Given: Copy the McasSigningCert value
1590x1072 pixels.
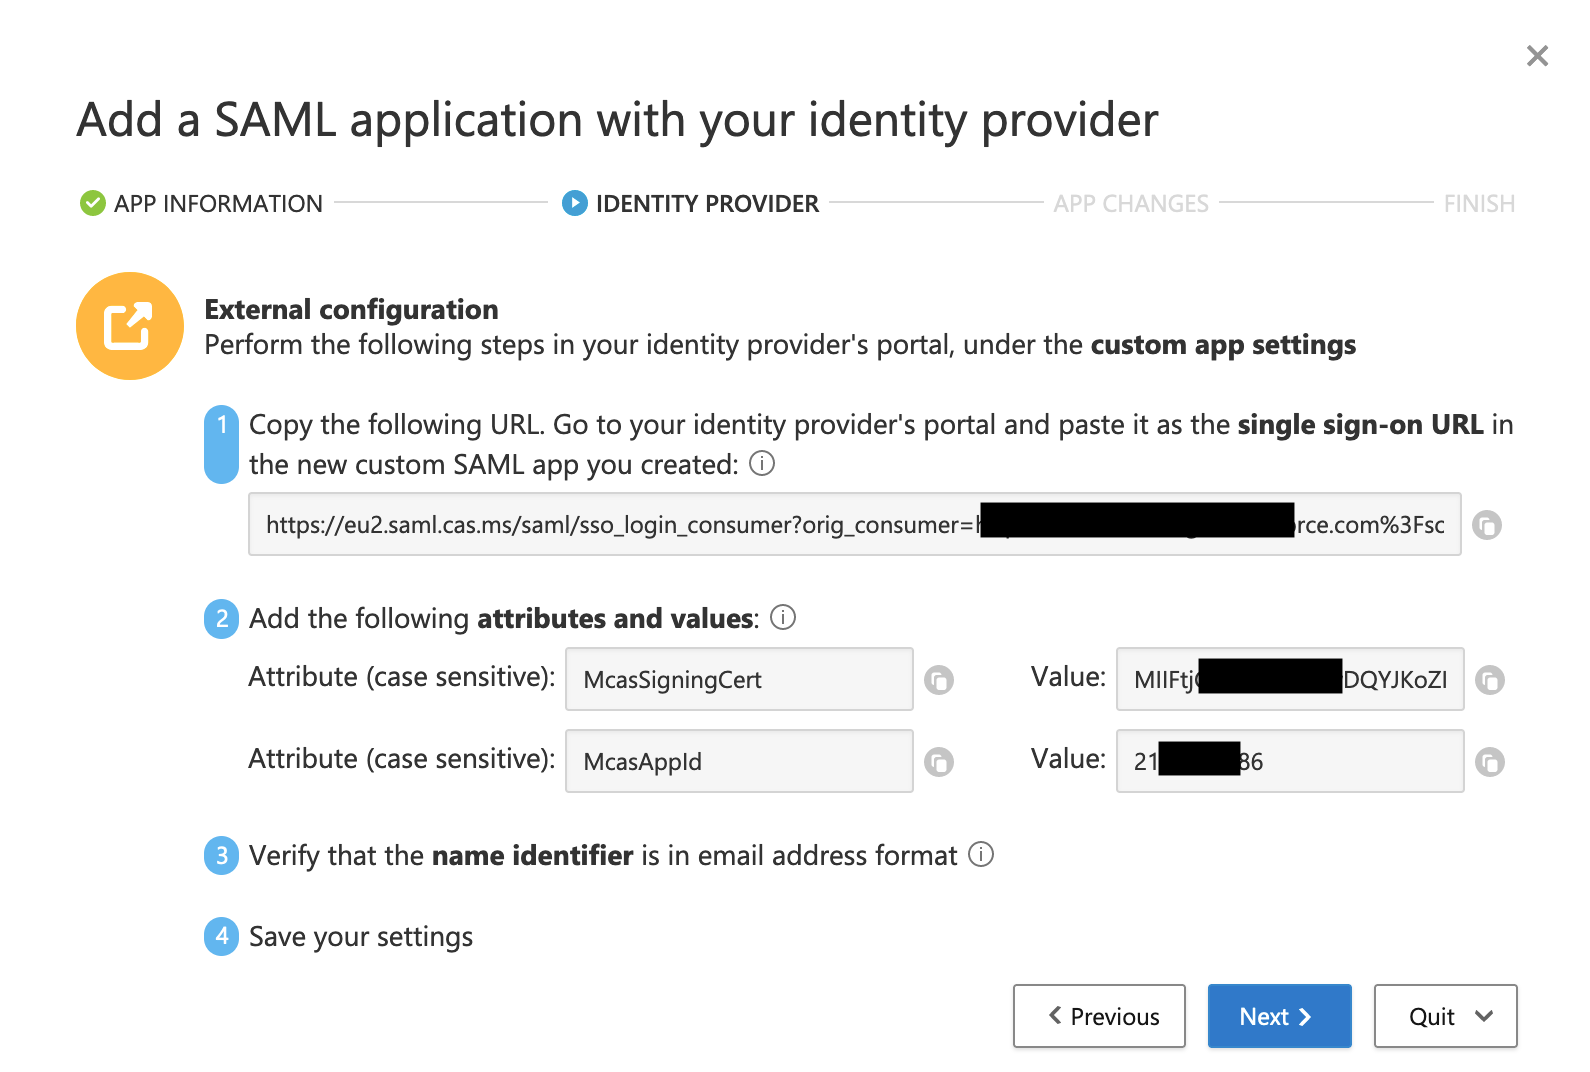Looking at the screenshot, I should point(1489,680).
